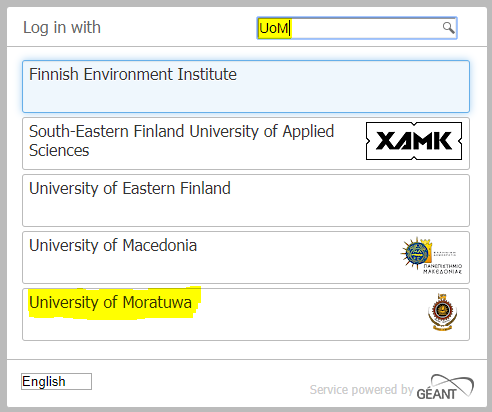492x412 pixels.
Task: Click the highlighted UoM text in search box
Action: 274,28
